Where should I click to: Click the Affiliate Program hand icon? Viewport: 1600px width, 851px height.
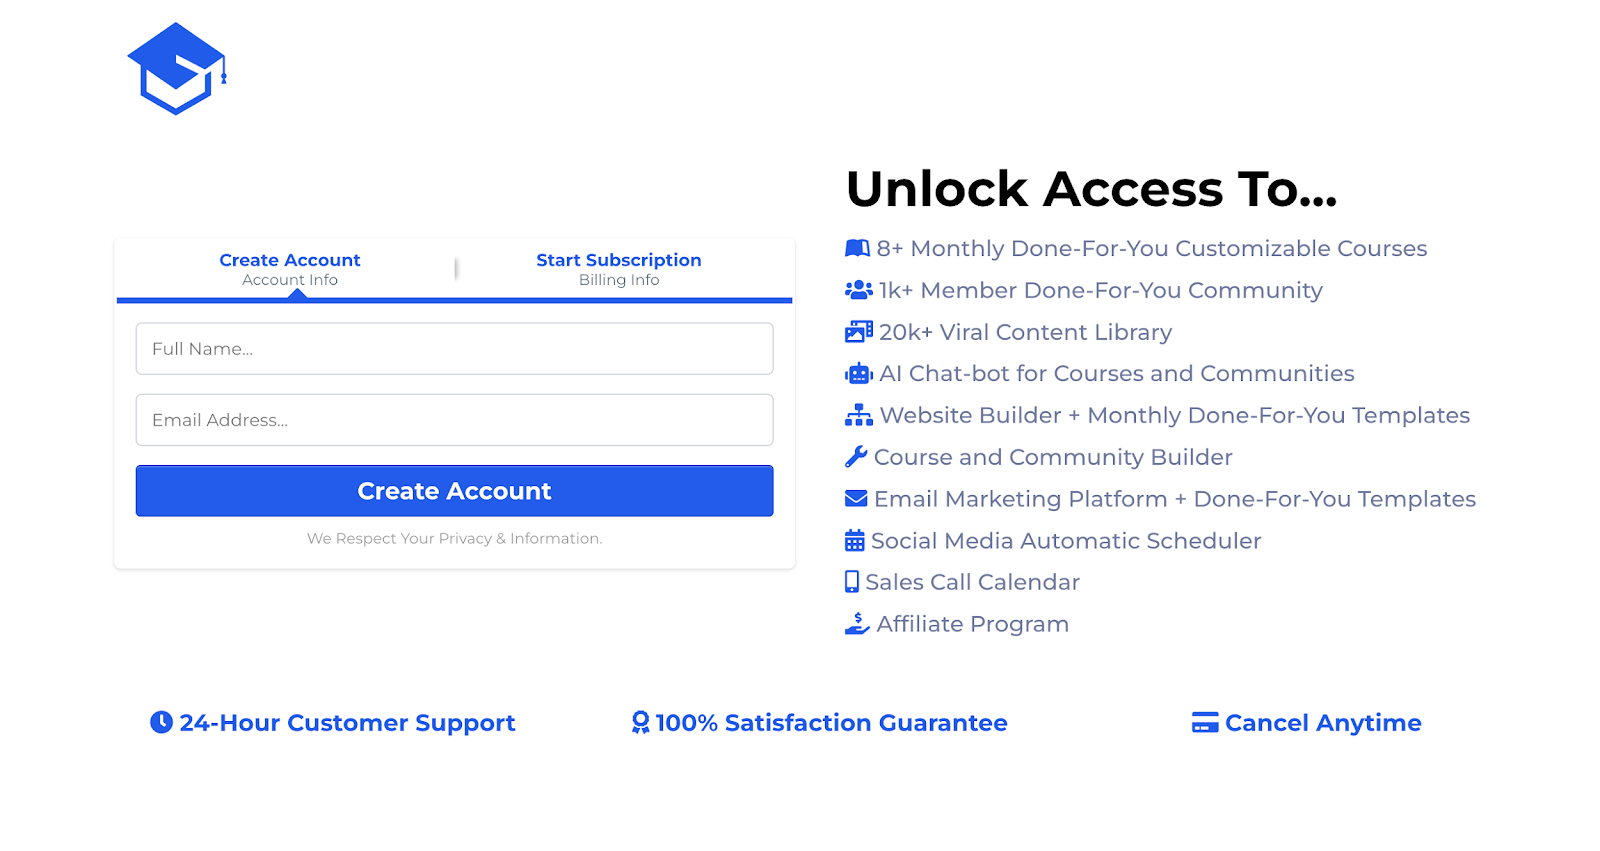pyautogui.click(x=857, y=623)
